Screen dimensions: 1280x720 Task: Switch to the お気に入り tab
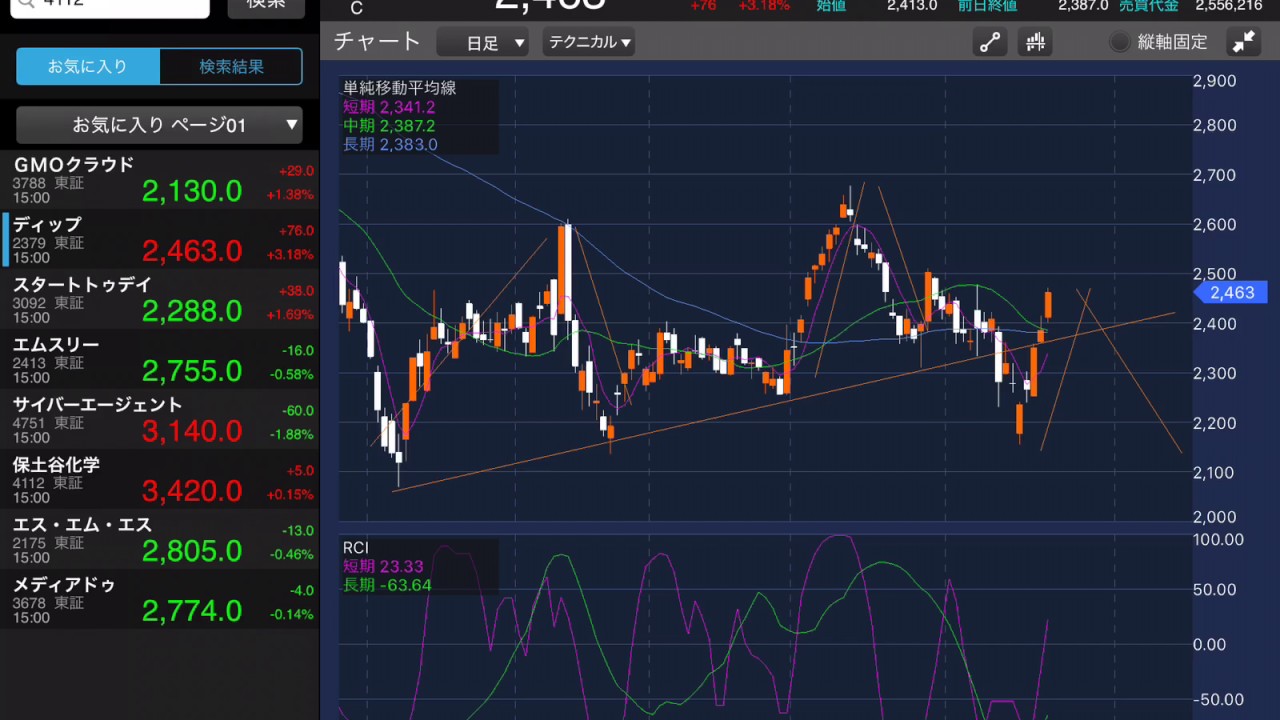[x=88, y=67]
